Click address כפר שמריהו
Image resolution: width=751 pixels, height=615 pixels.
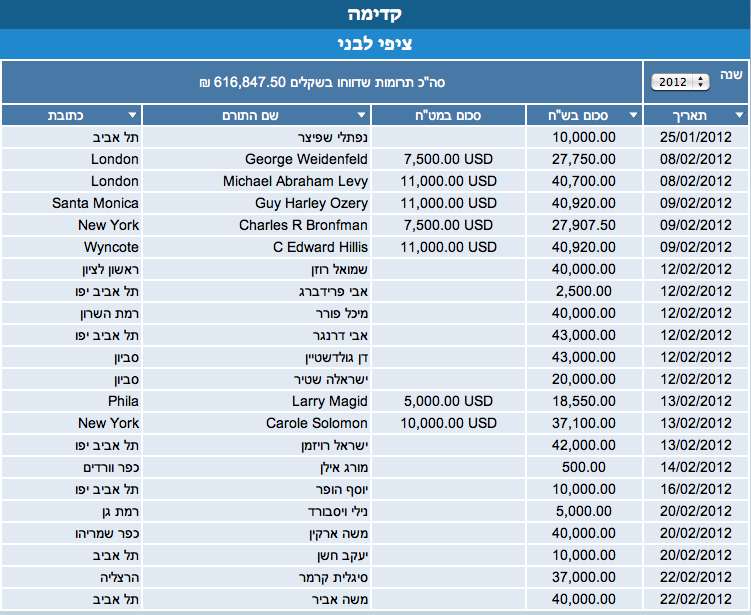pos(107,534)
